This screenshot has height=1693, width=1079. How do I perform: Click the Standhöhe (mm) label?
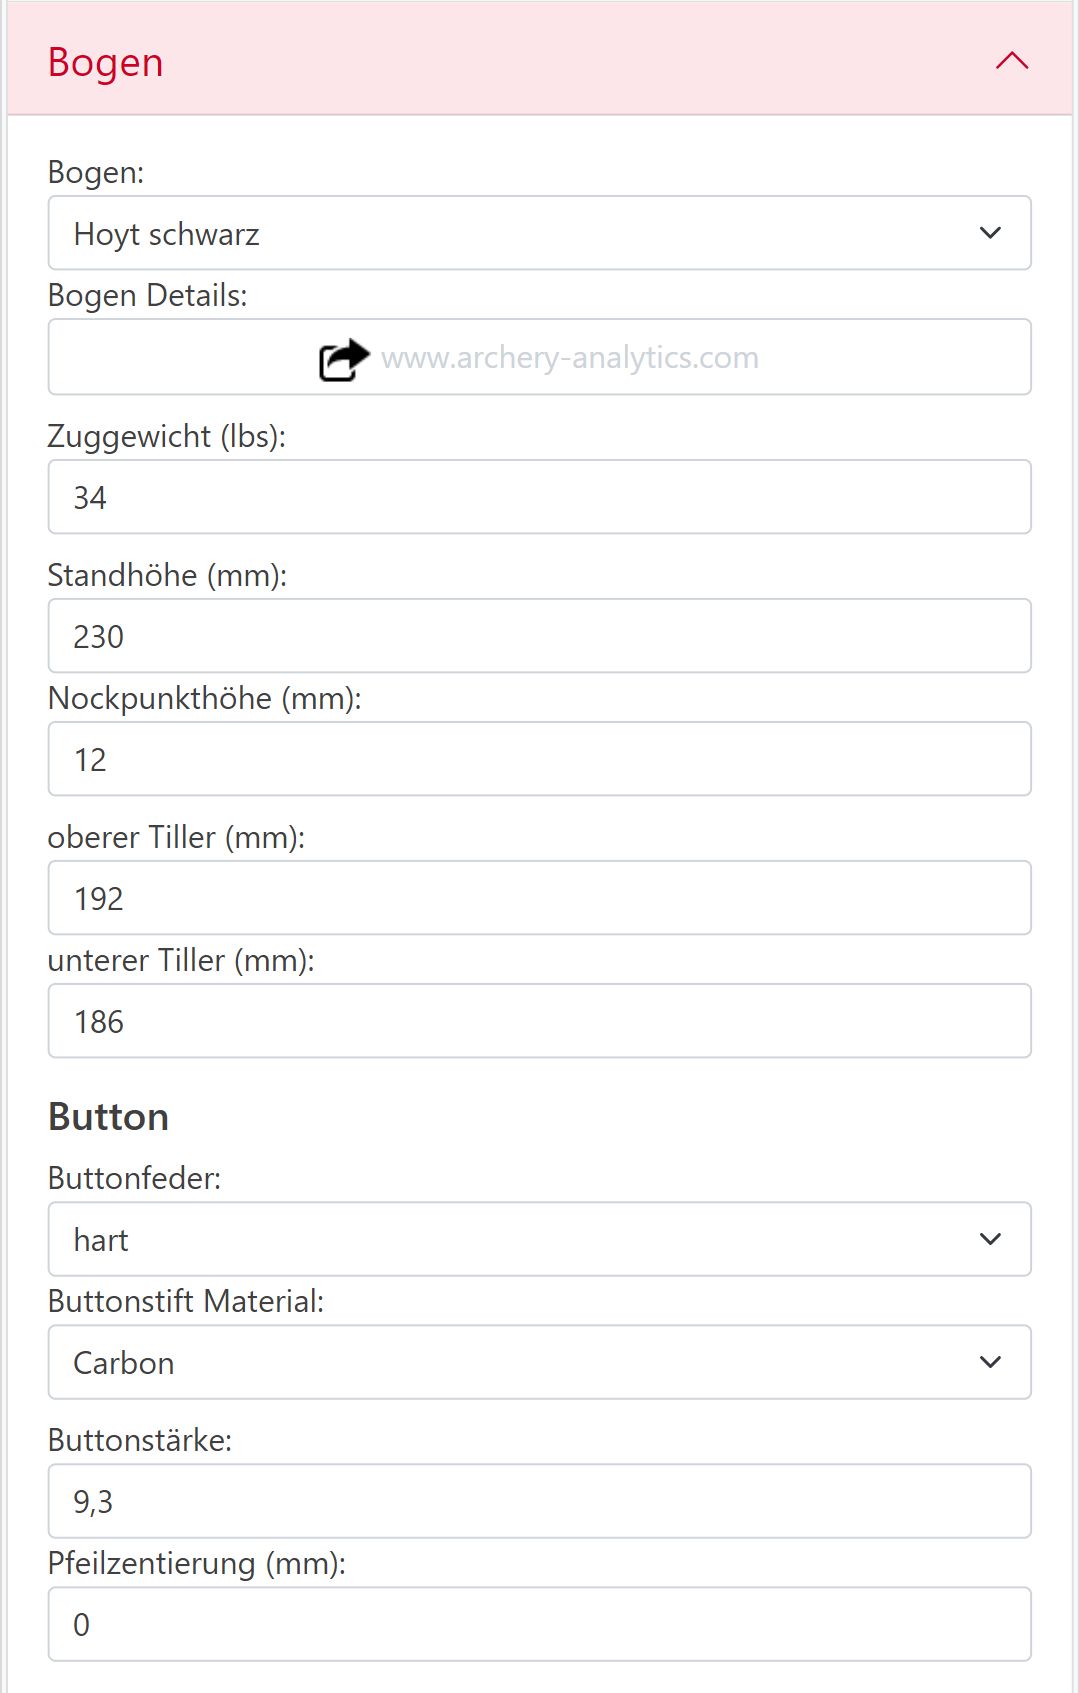[167, 576]
